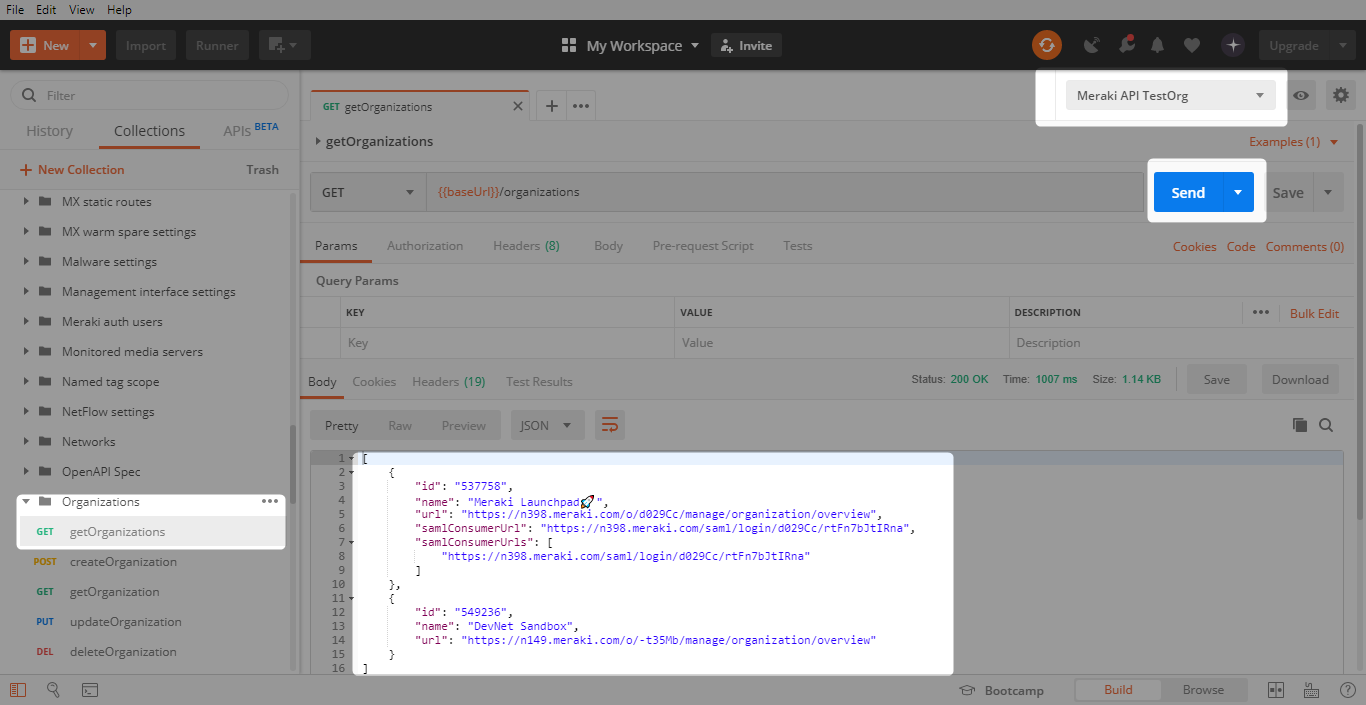Open the Pre-request Script tab

(703, 246)
